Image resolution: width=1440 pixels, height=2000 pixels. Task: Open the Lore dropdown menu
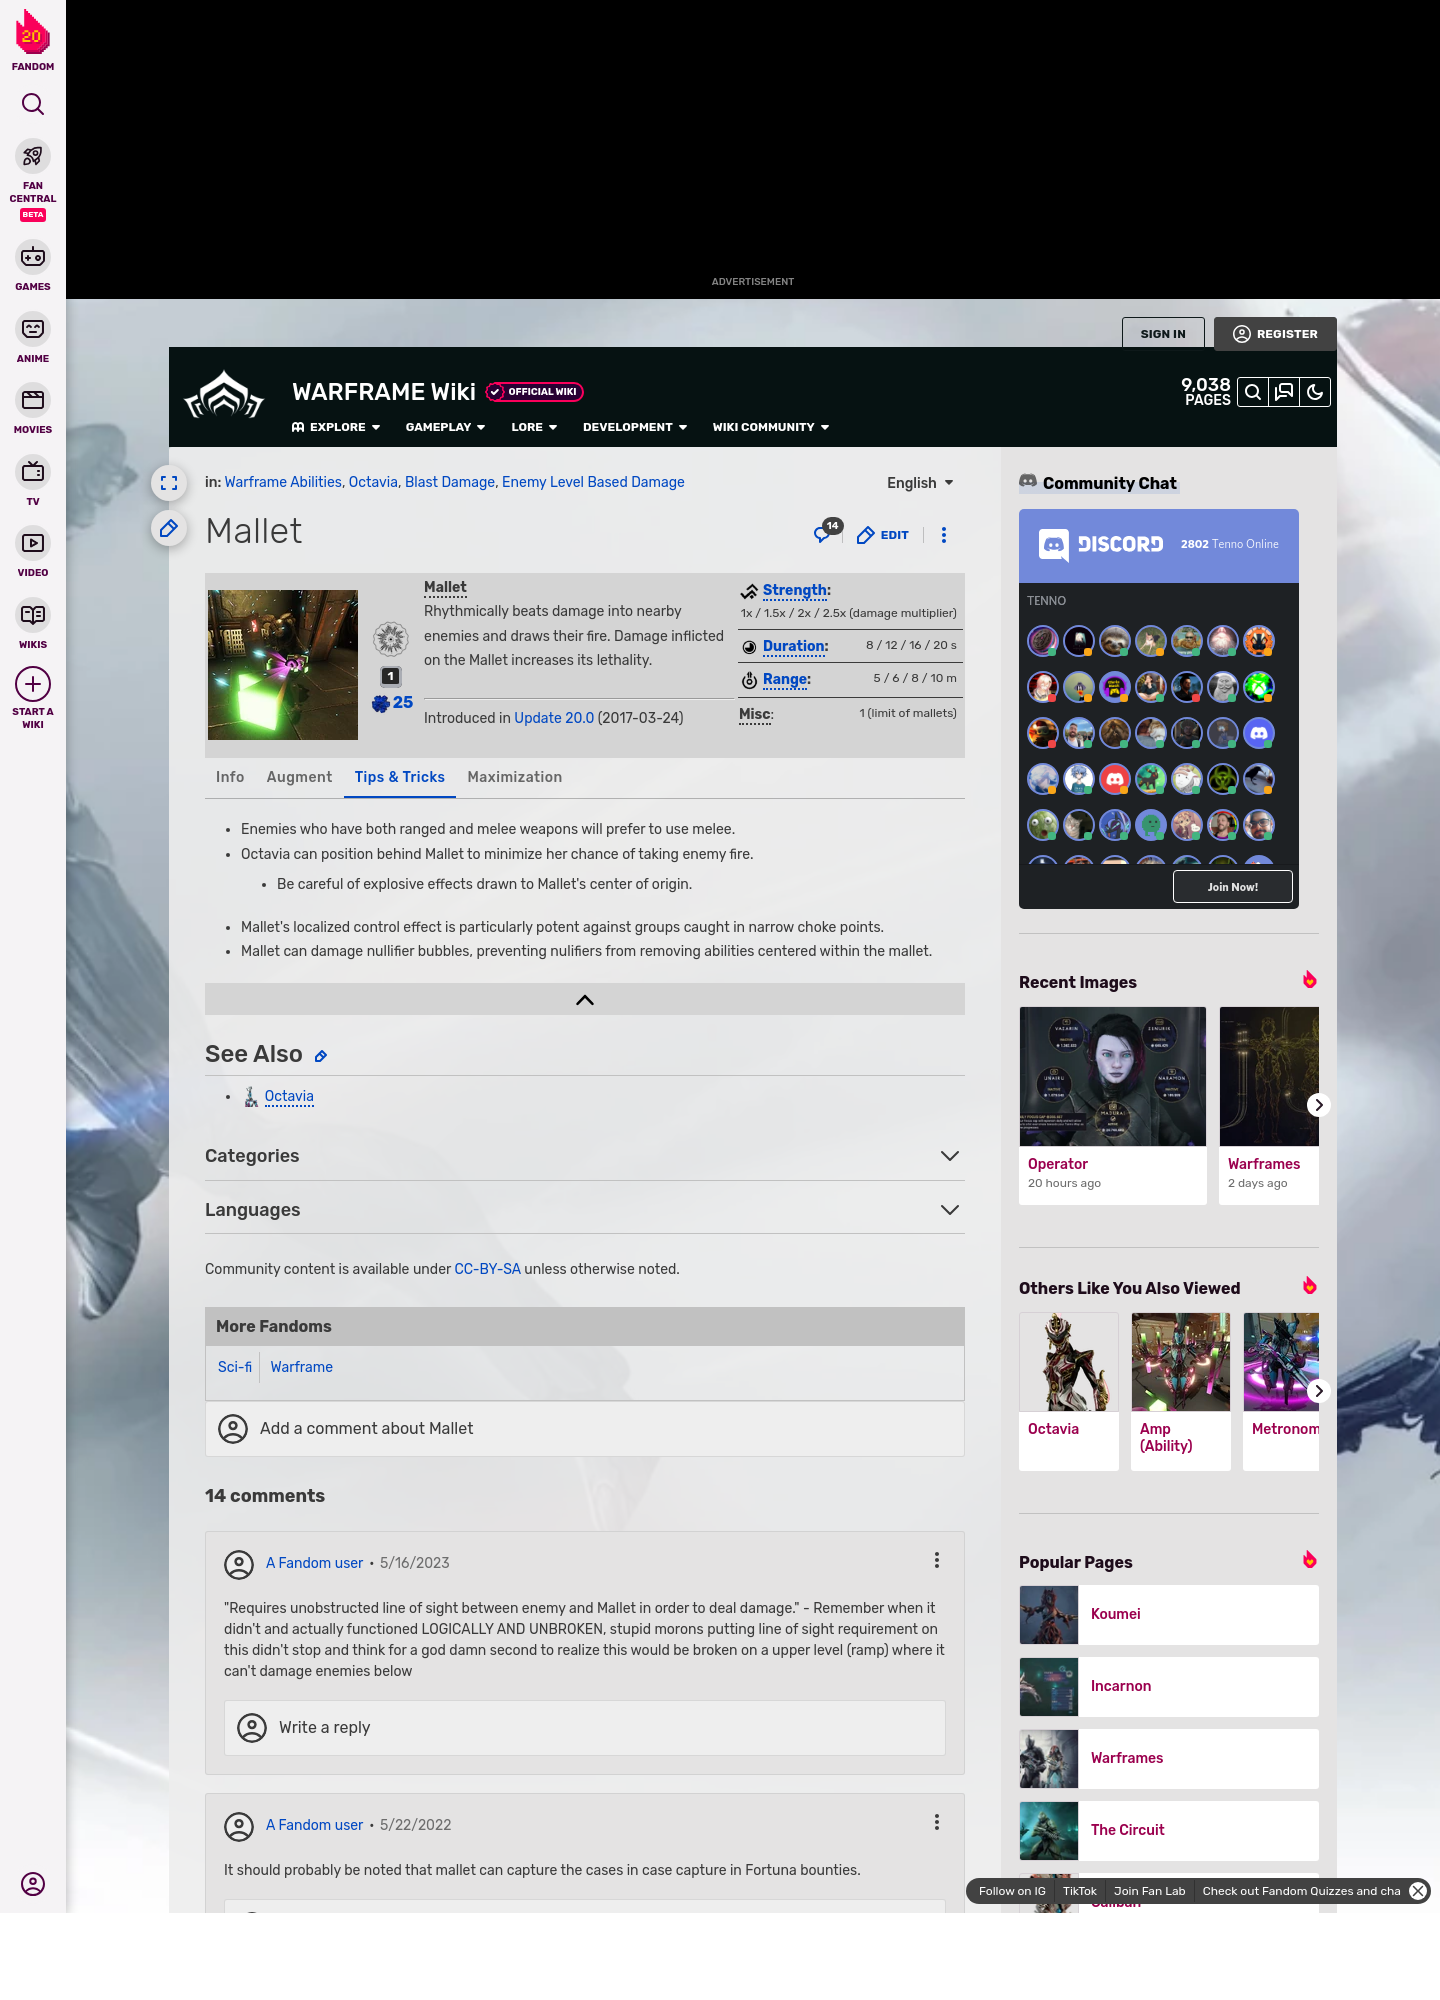click(x=534, y=427)
